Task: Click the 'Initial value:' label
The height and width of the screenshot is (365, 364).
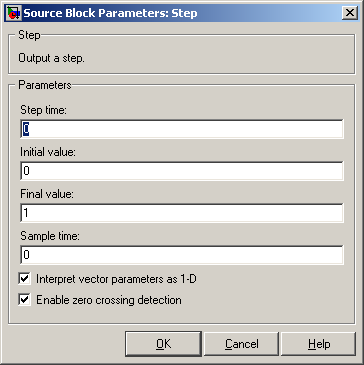Action: (x=48, y=152)
